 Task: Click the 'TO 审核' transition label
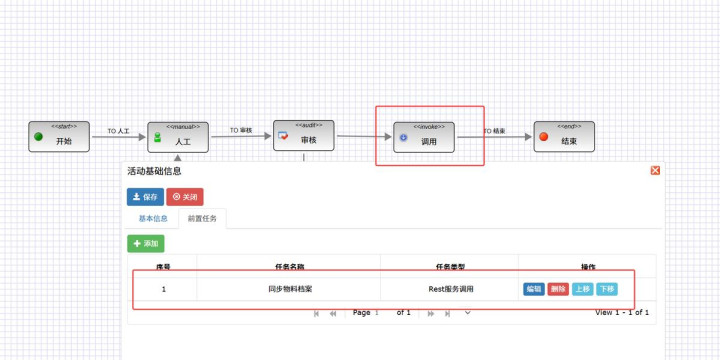[x=241, y=130]
